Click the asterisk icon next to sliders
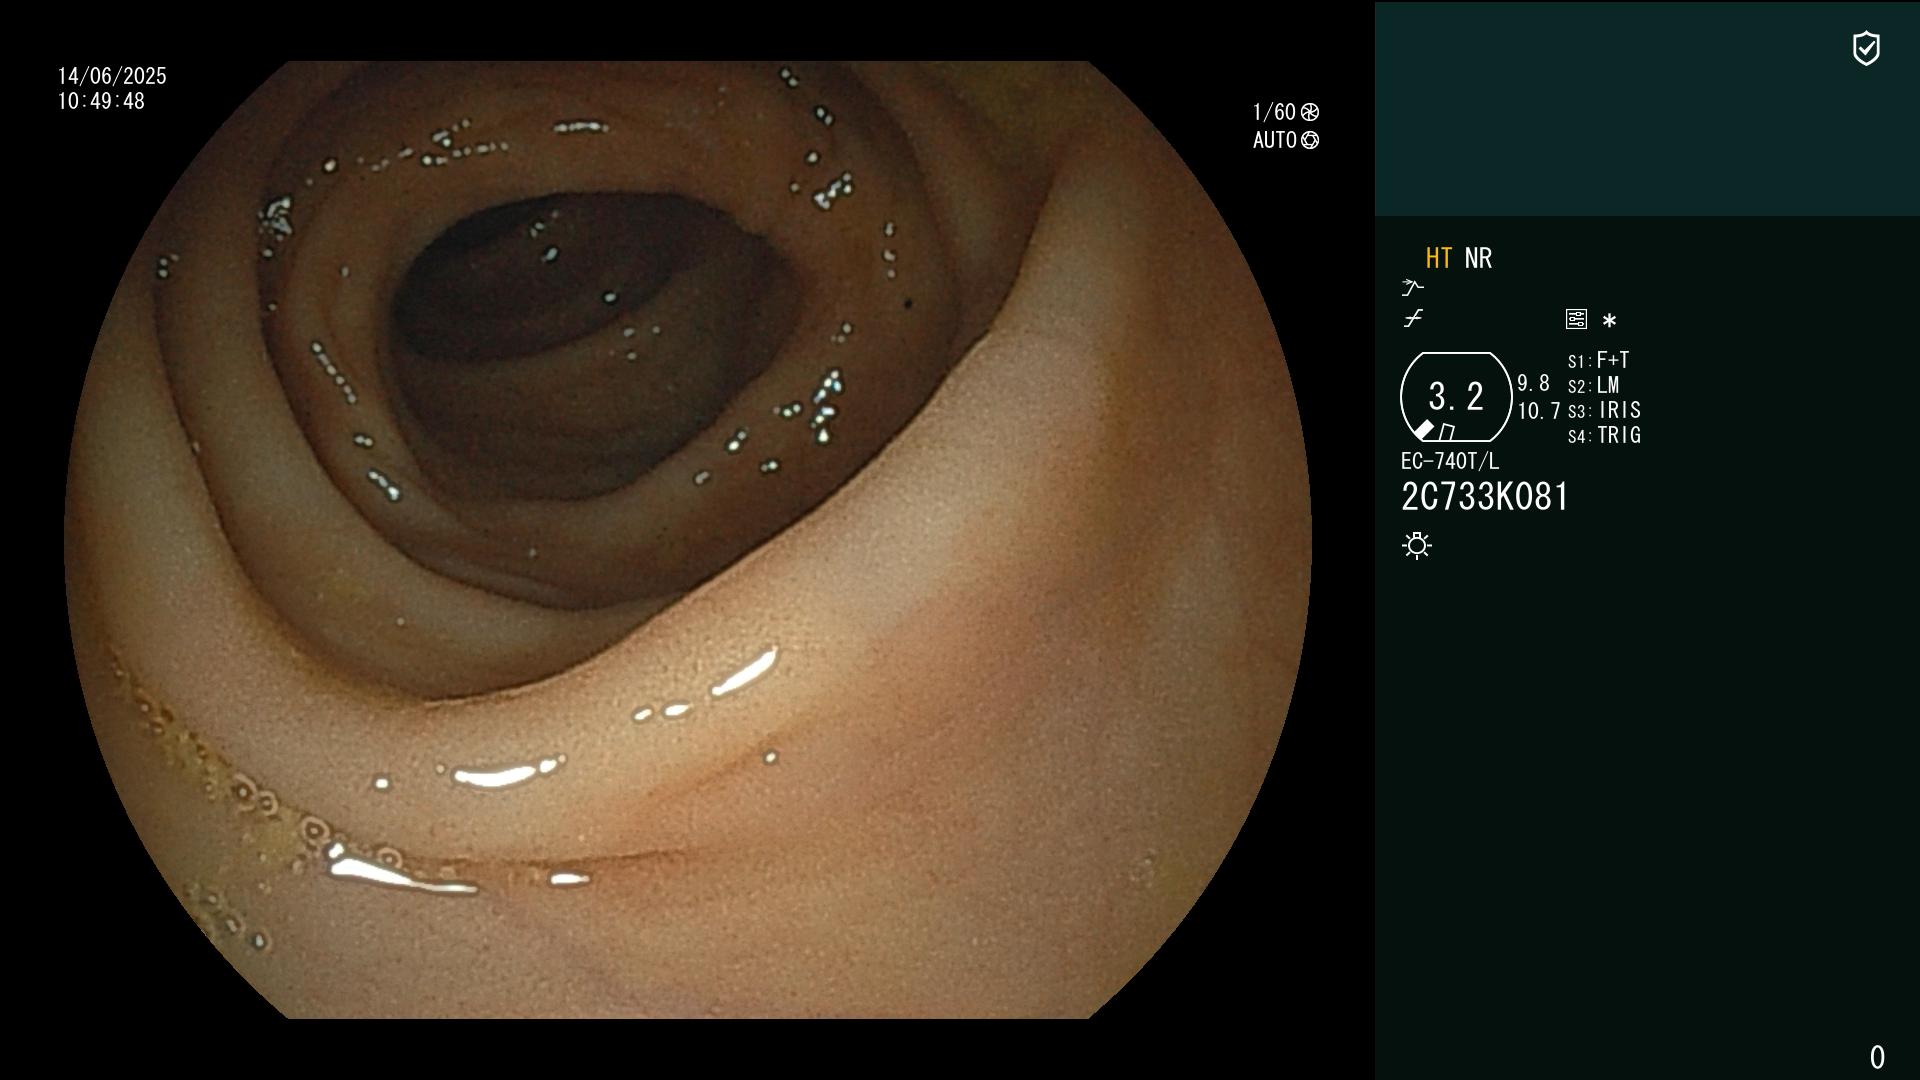The image size is (1920, 1080). point(1609,321)
